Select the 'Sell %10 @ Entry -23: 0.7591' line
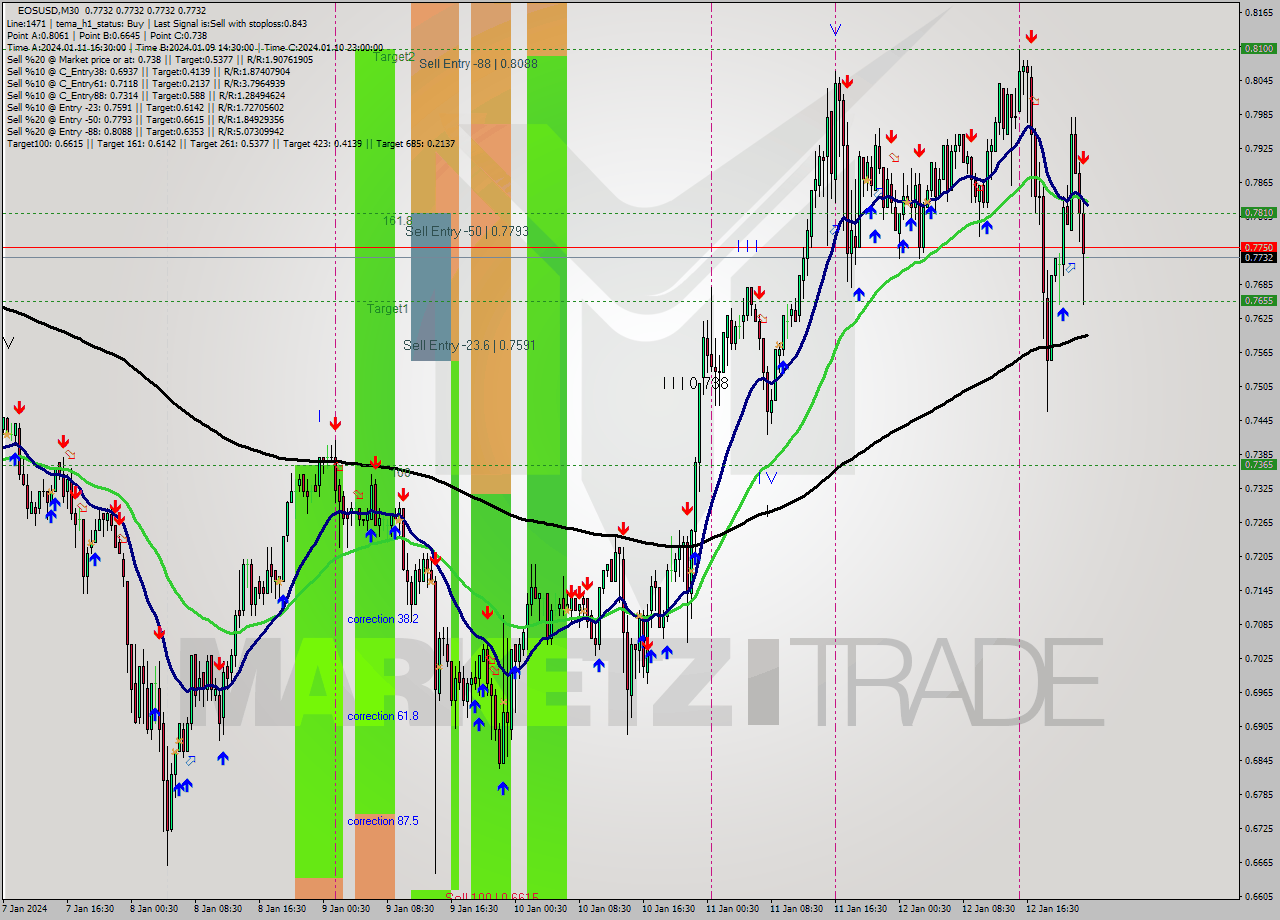 click(x=145, y=107)
